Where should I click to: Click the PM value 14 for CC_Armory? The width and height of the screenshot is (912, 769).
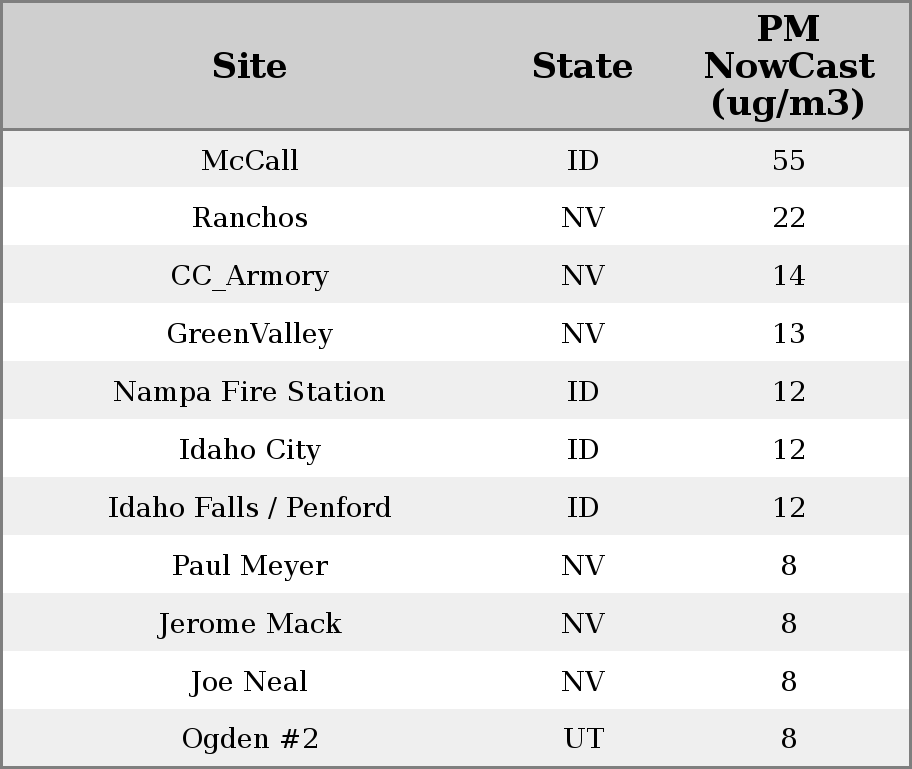(788, 276)
